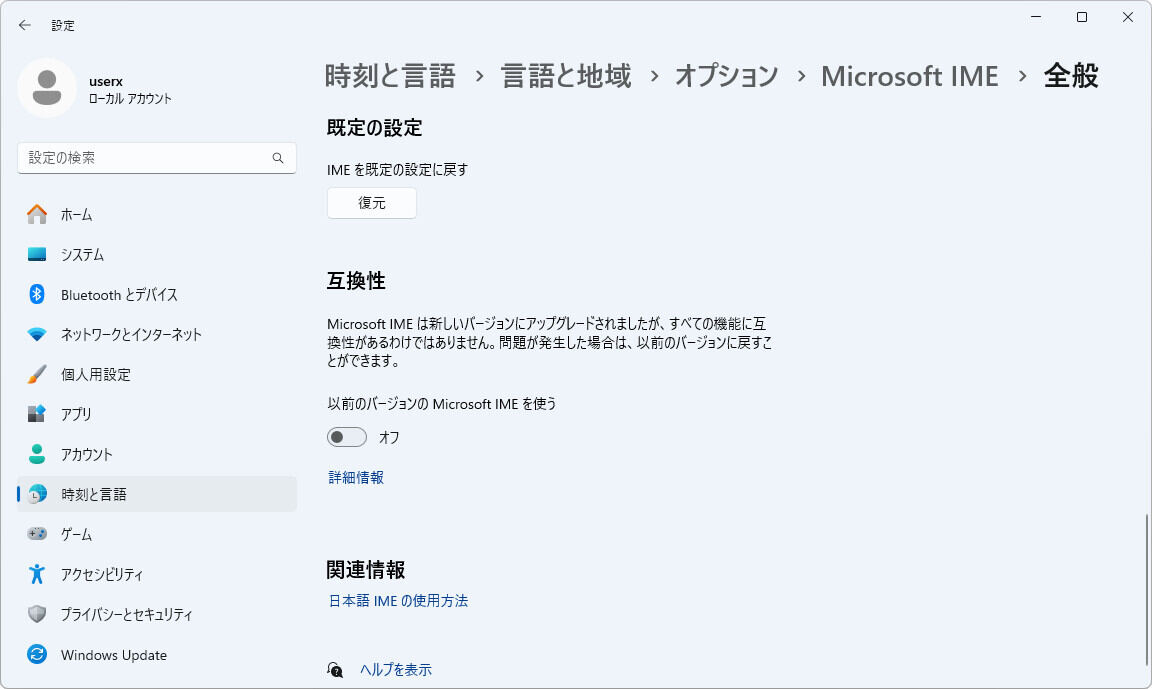Open the 詳細情報 link
This screenshot has height=689, width=1152.
[x=356, y=477]
